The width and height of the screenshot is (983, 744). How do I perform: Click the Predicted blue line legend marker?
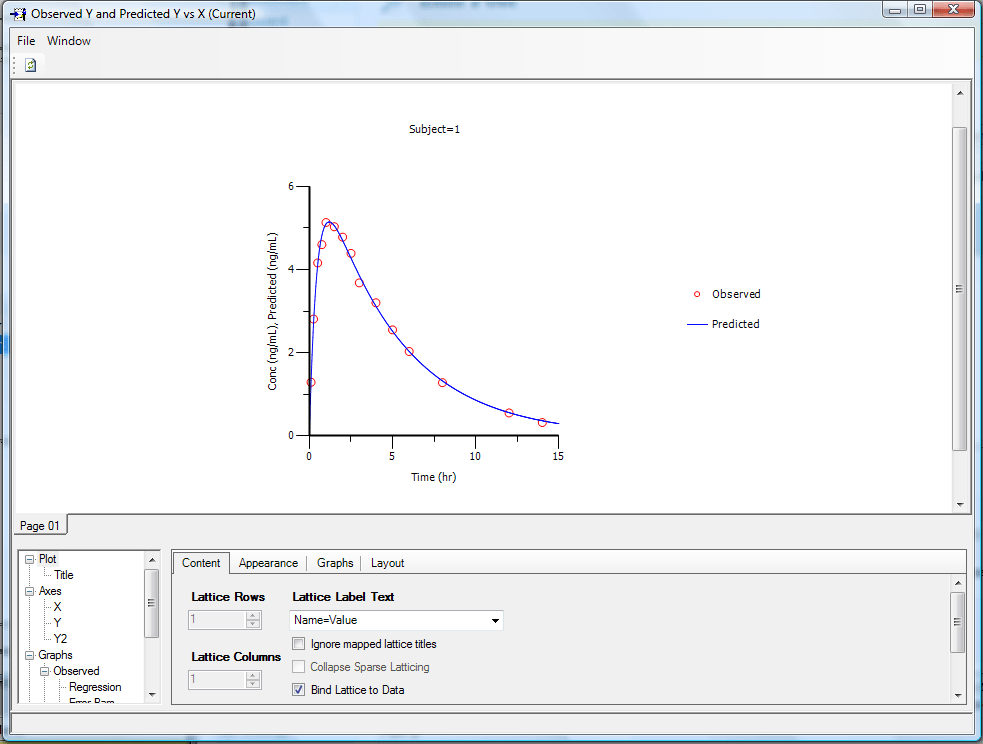point(697,324)
